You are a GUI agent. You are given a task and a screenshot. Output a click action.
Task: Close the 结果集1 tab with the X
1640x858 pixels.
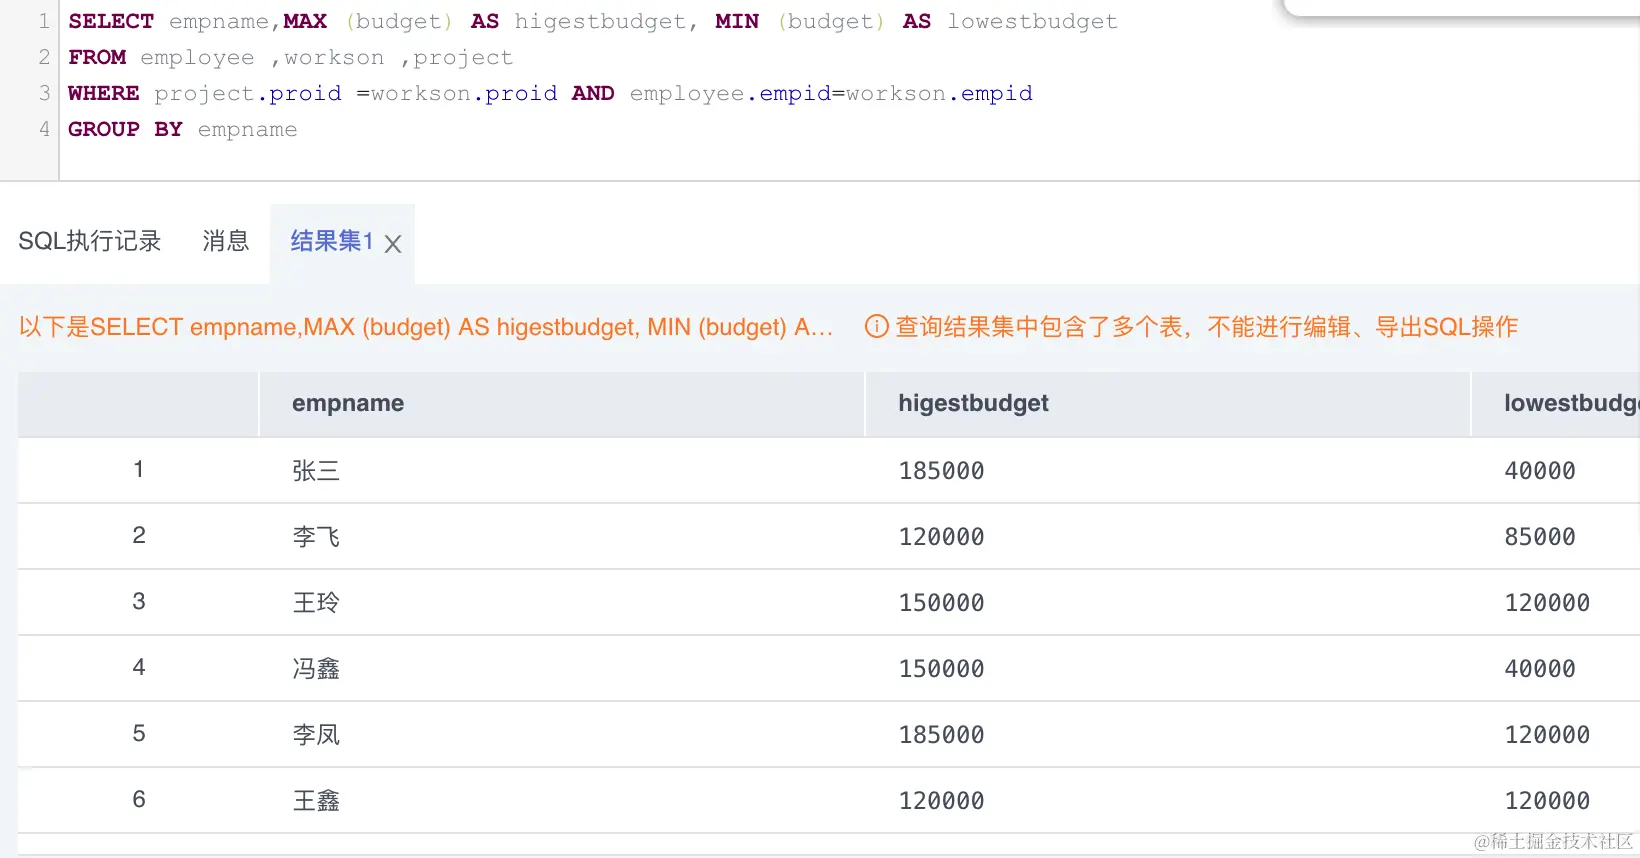coord(393,244)
